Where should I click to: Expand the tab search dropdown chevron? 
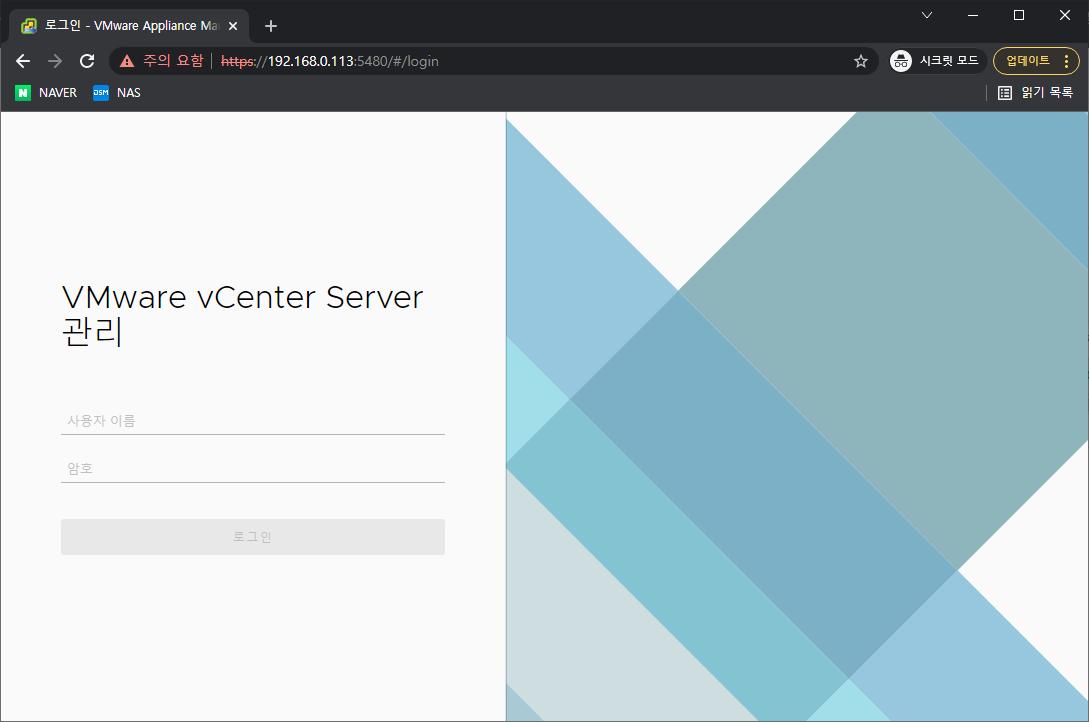(926, 15)
